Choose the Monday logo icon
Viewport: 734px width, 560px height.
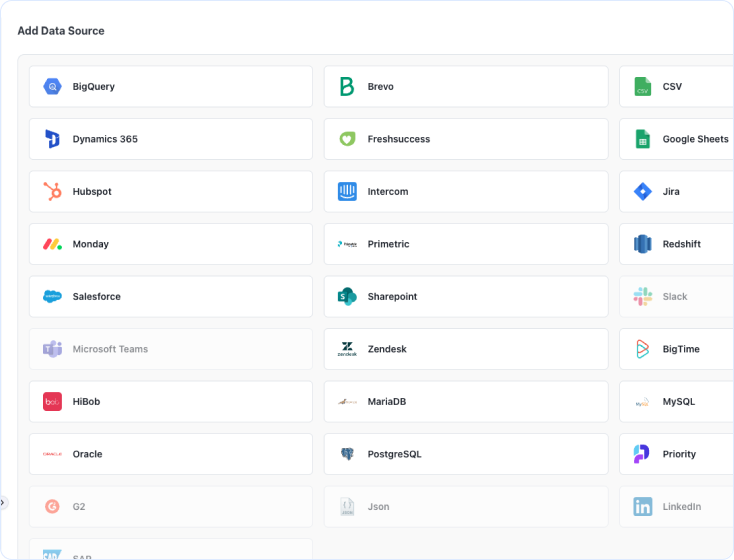[x=52, y=244]
